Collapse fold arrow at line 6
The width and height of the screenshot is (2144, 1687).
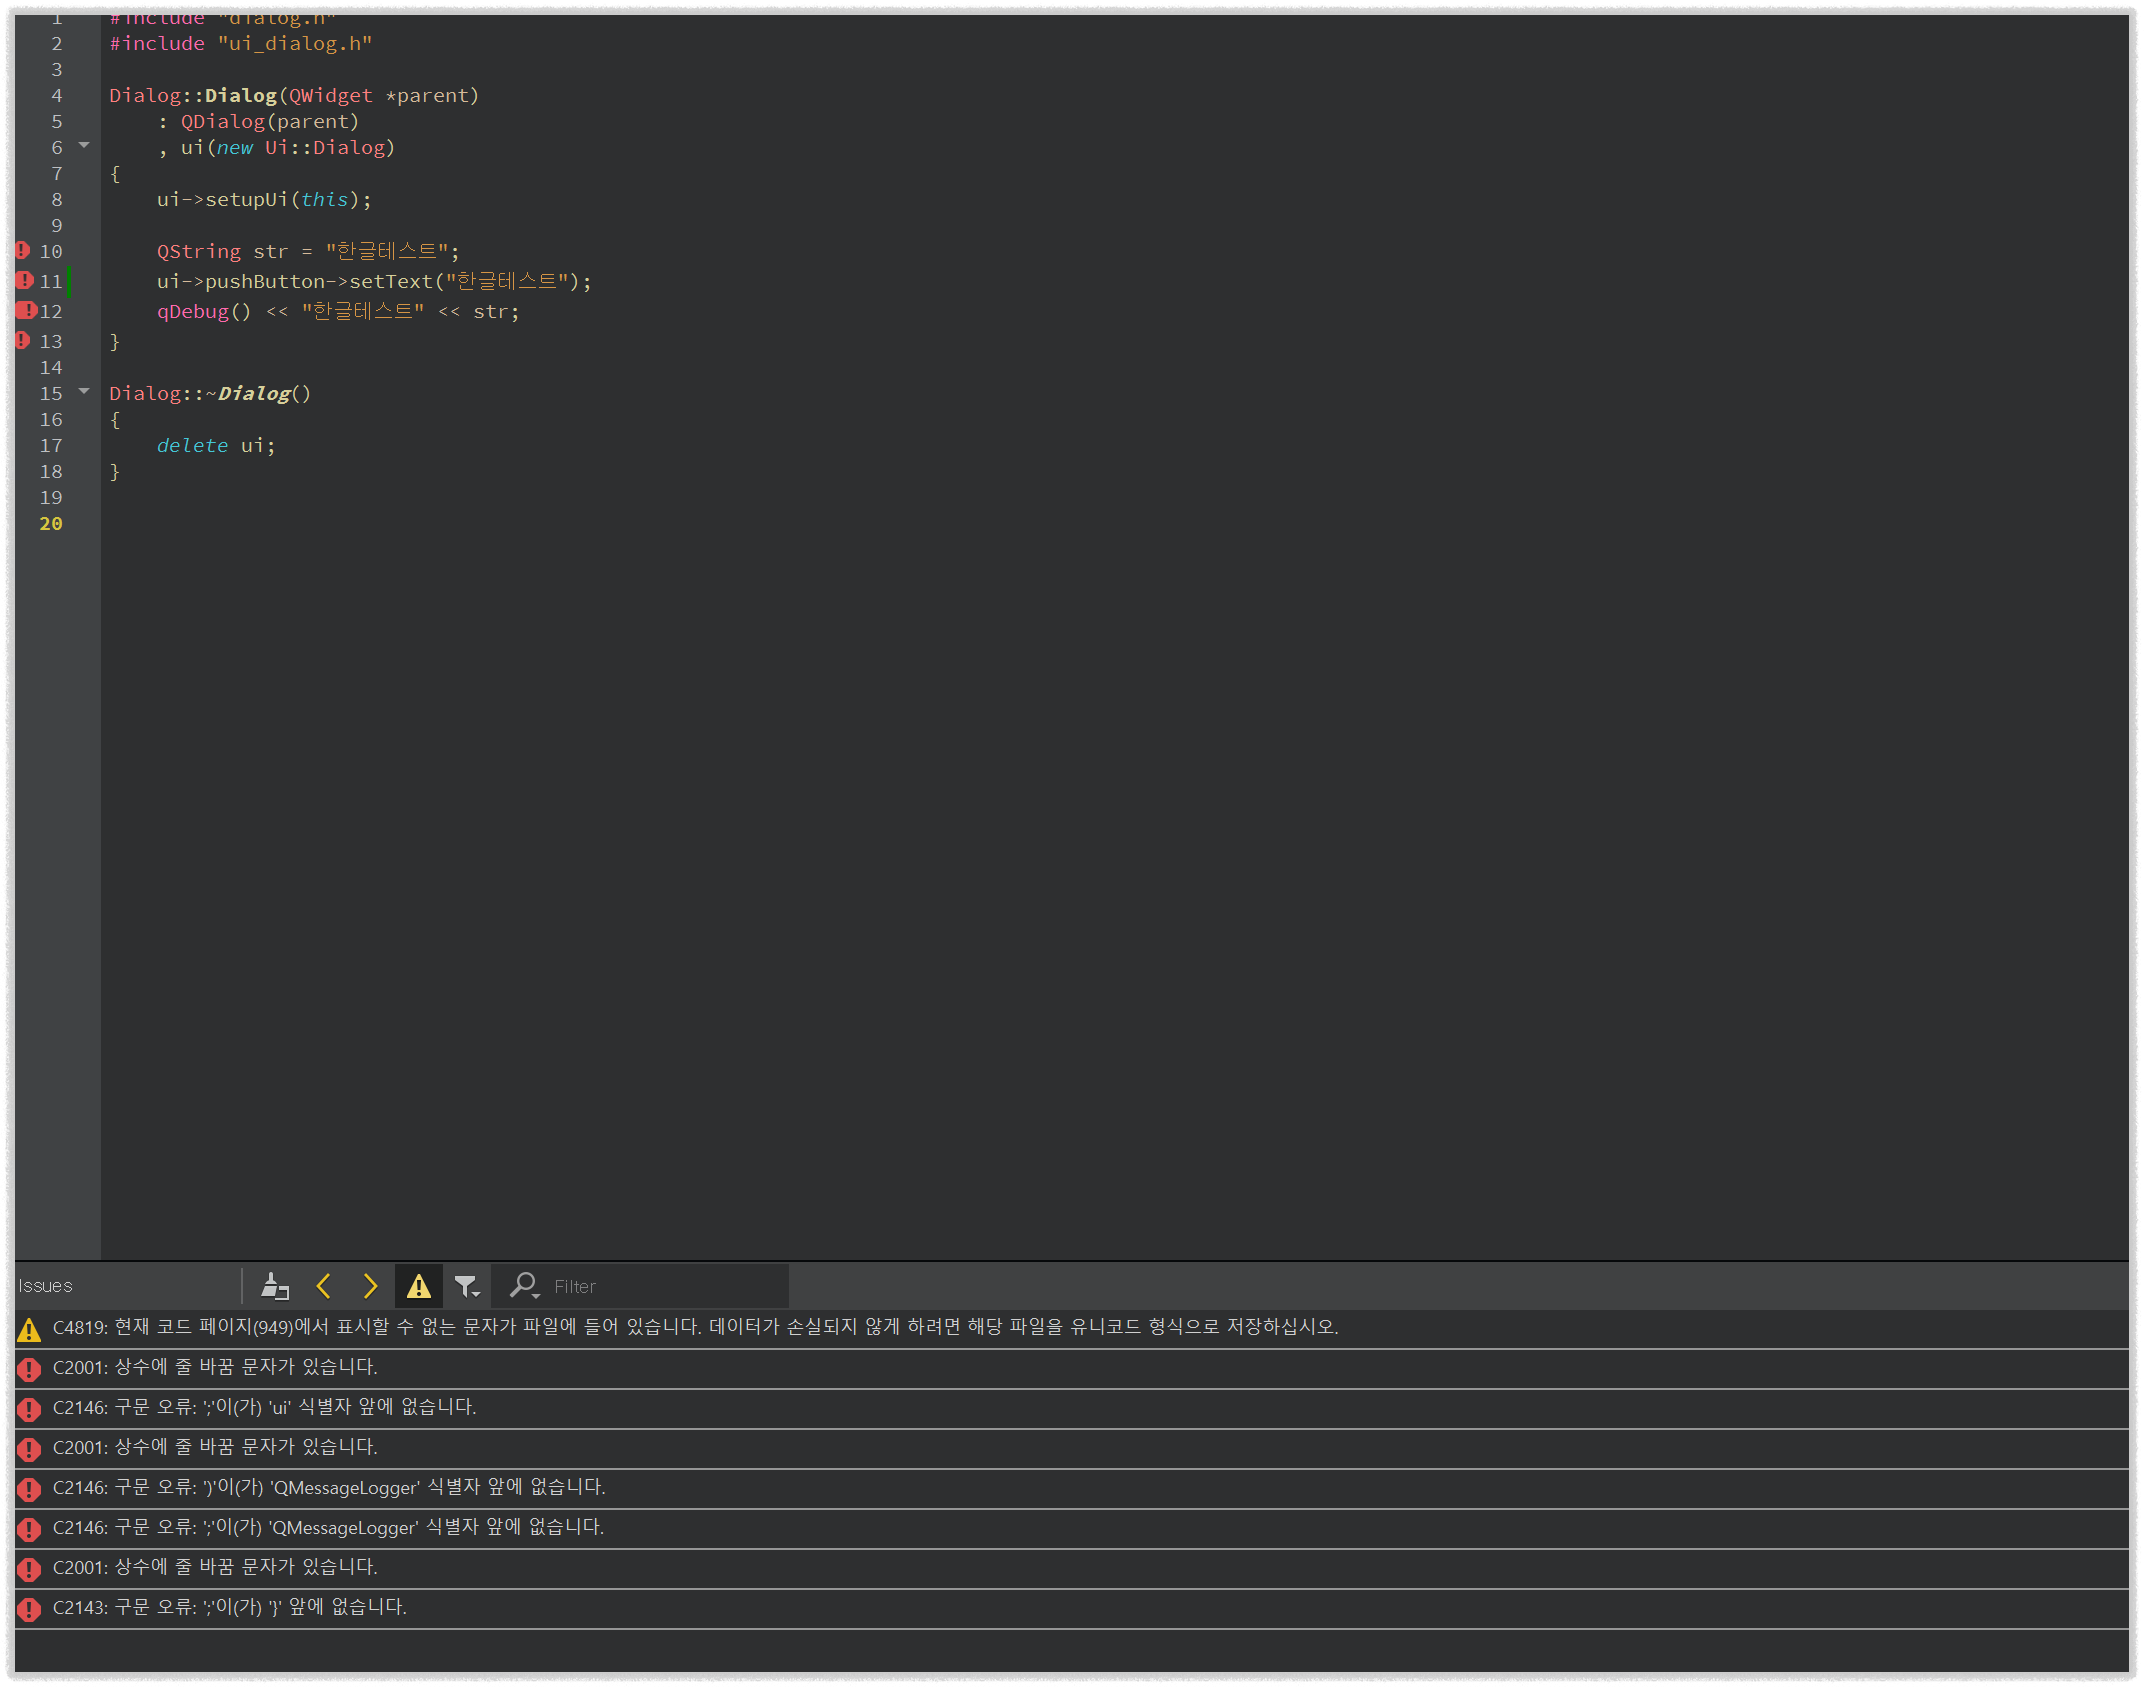coord(84,146)
